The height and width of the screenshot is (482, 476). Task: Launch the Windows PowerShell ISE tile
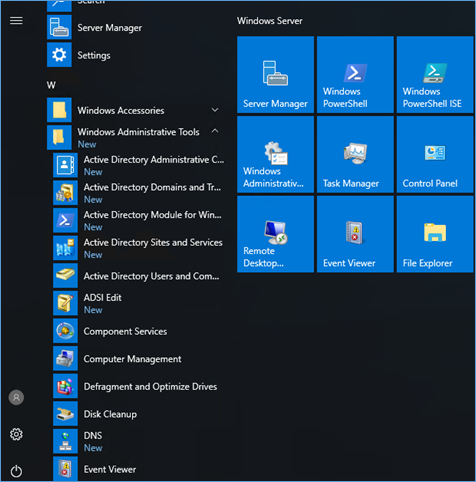point(435,75)
